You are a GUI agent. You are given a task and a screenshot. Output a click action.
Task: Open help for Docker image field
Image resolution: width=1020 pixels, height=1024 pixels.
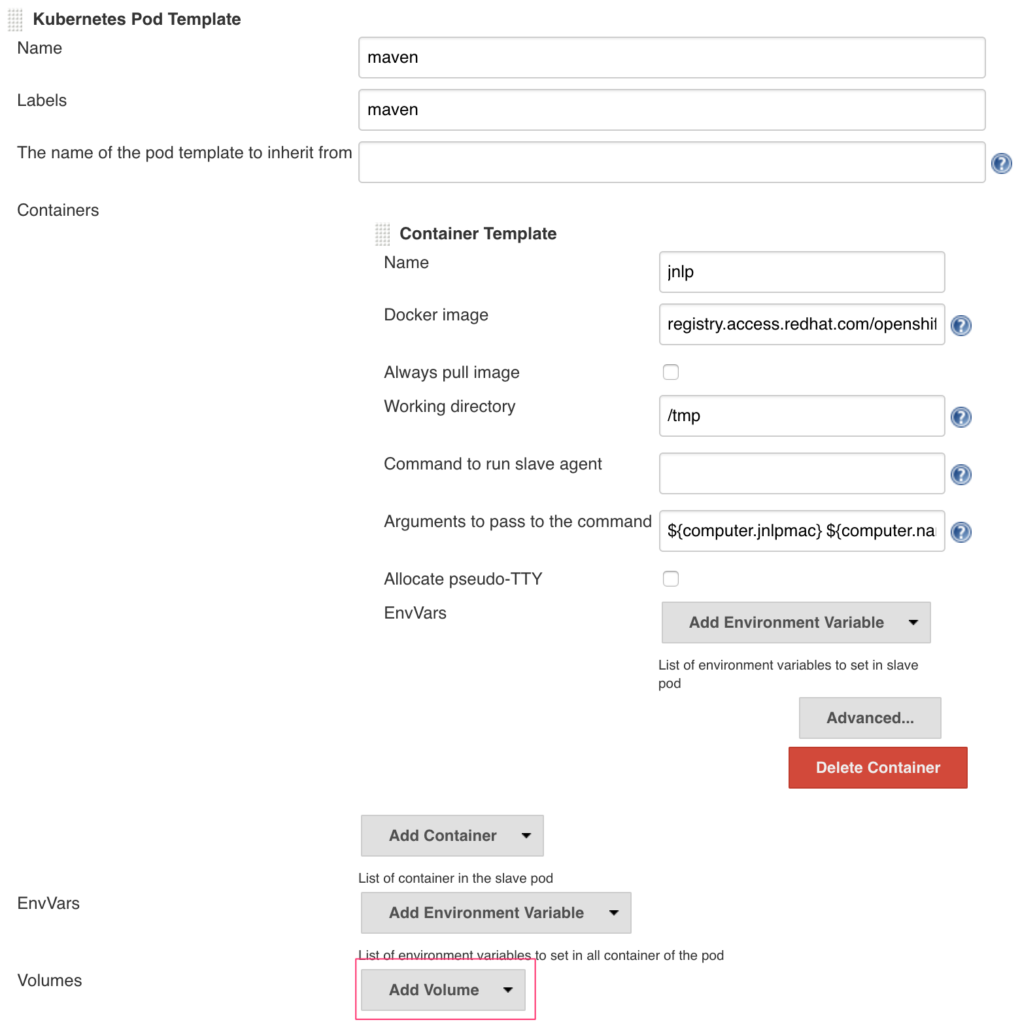961,326
